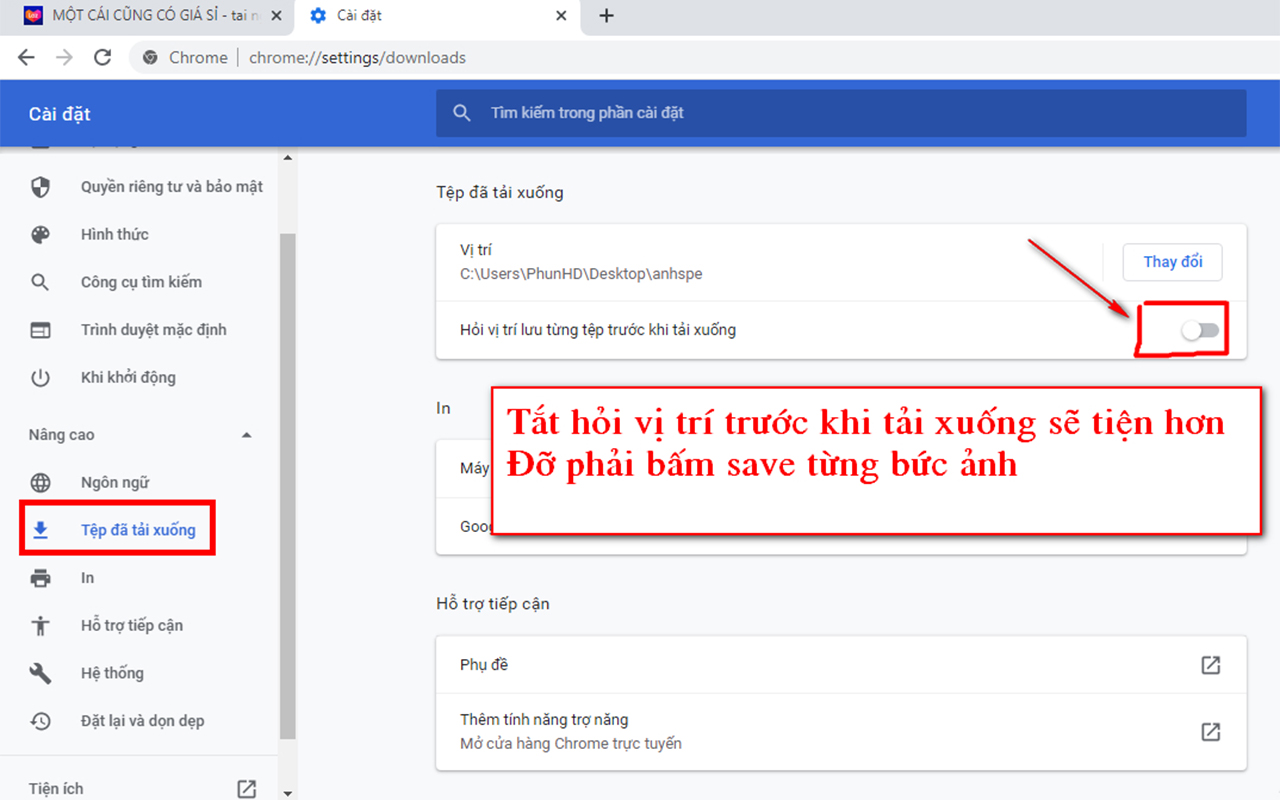The image size is (1280, 800).
Task: Toggle hỏi vị trí lưu từng tệp switch
Action: (1198, 329)
